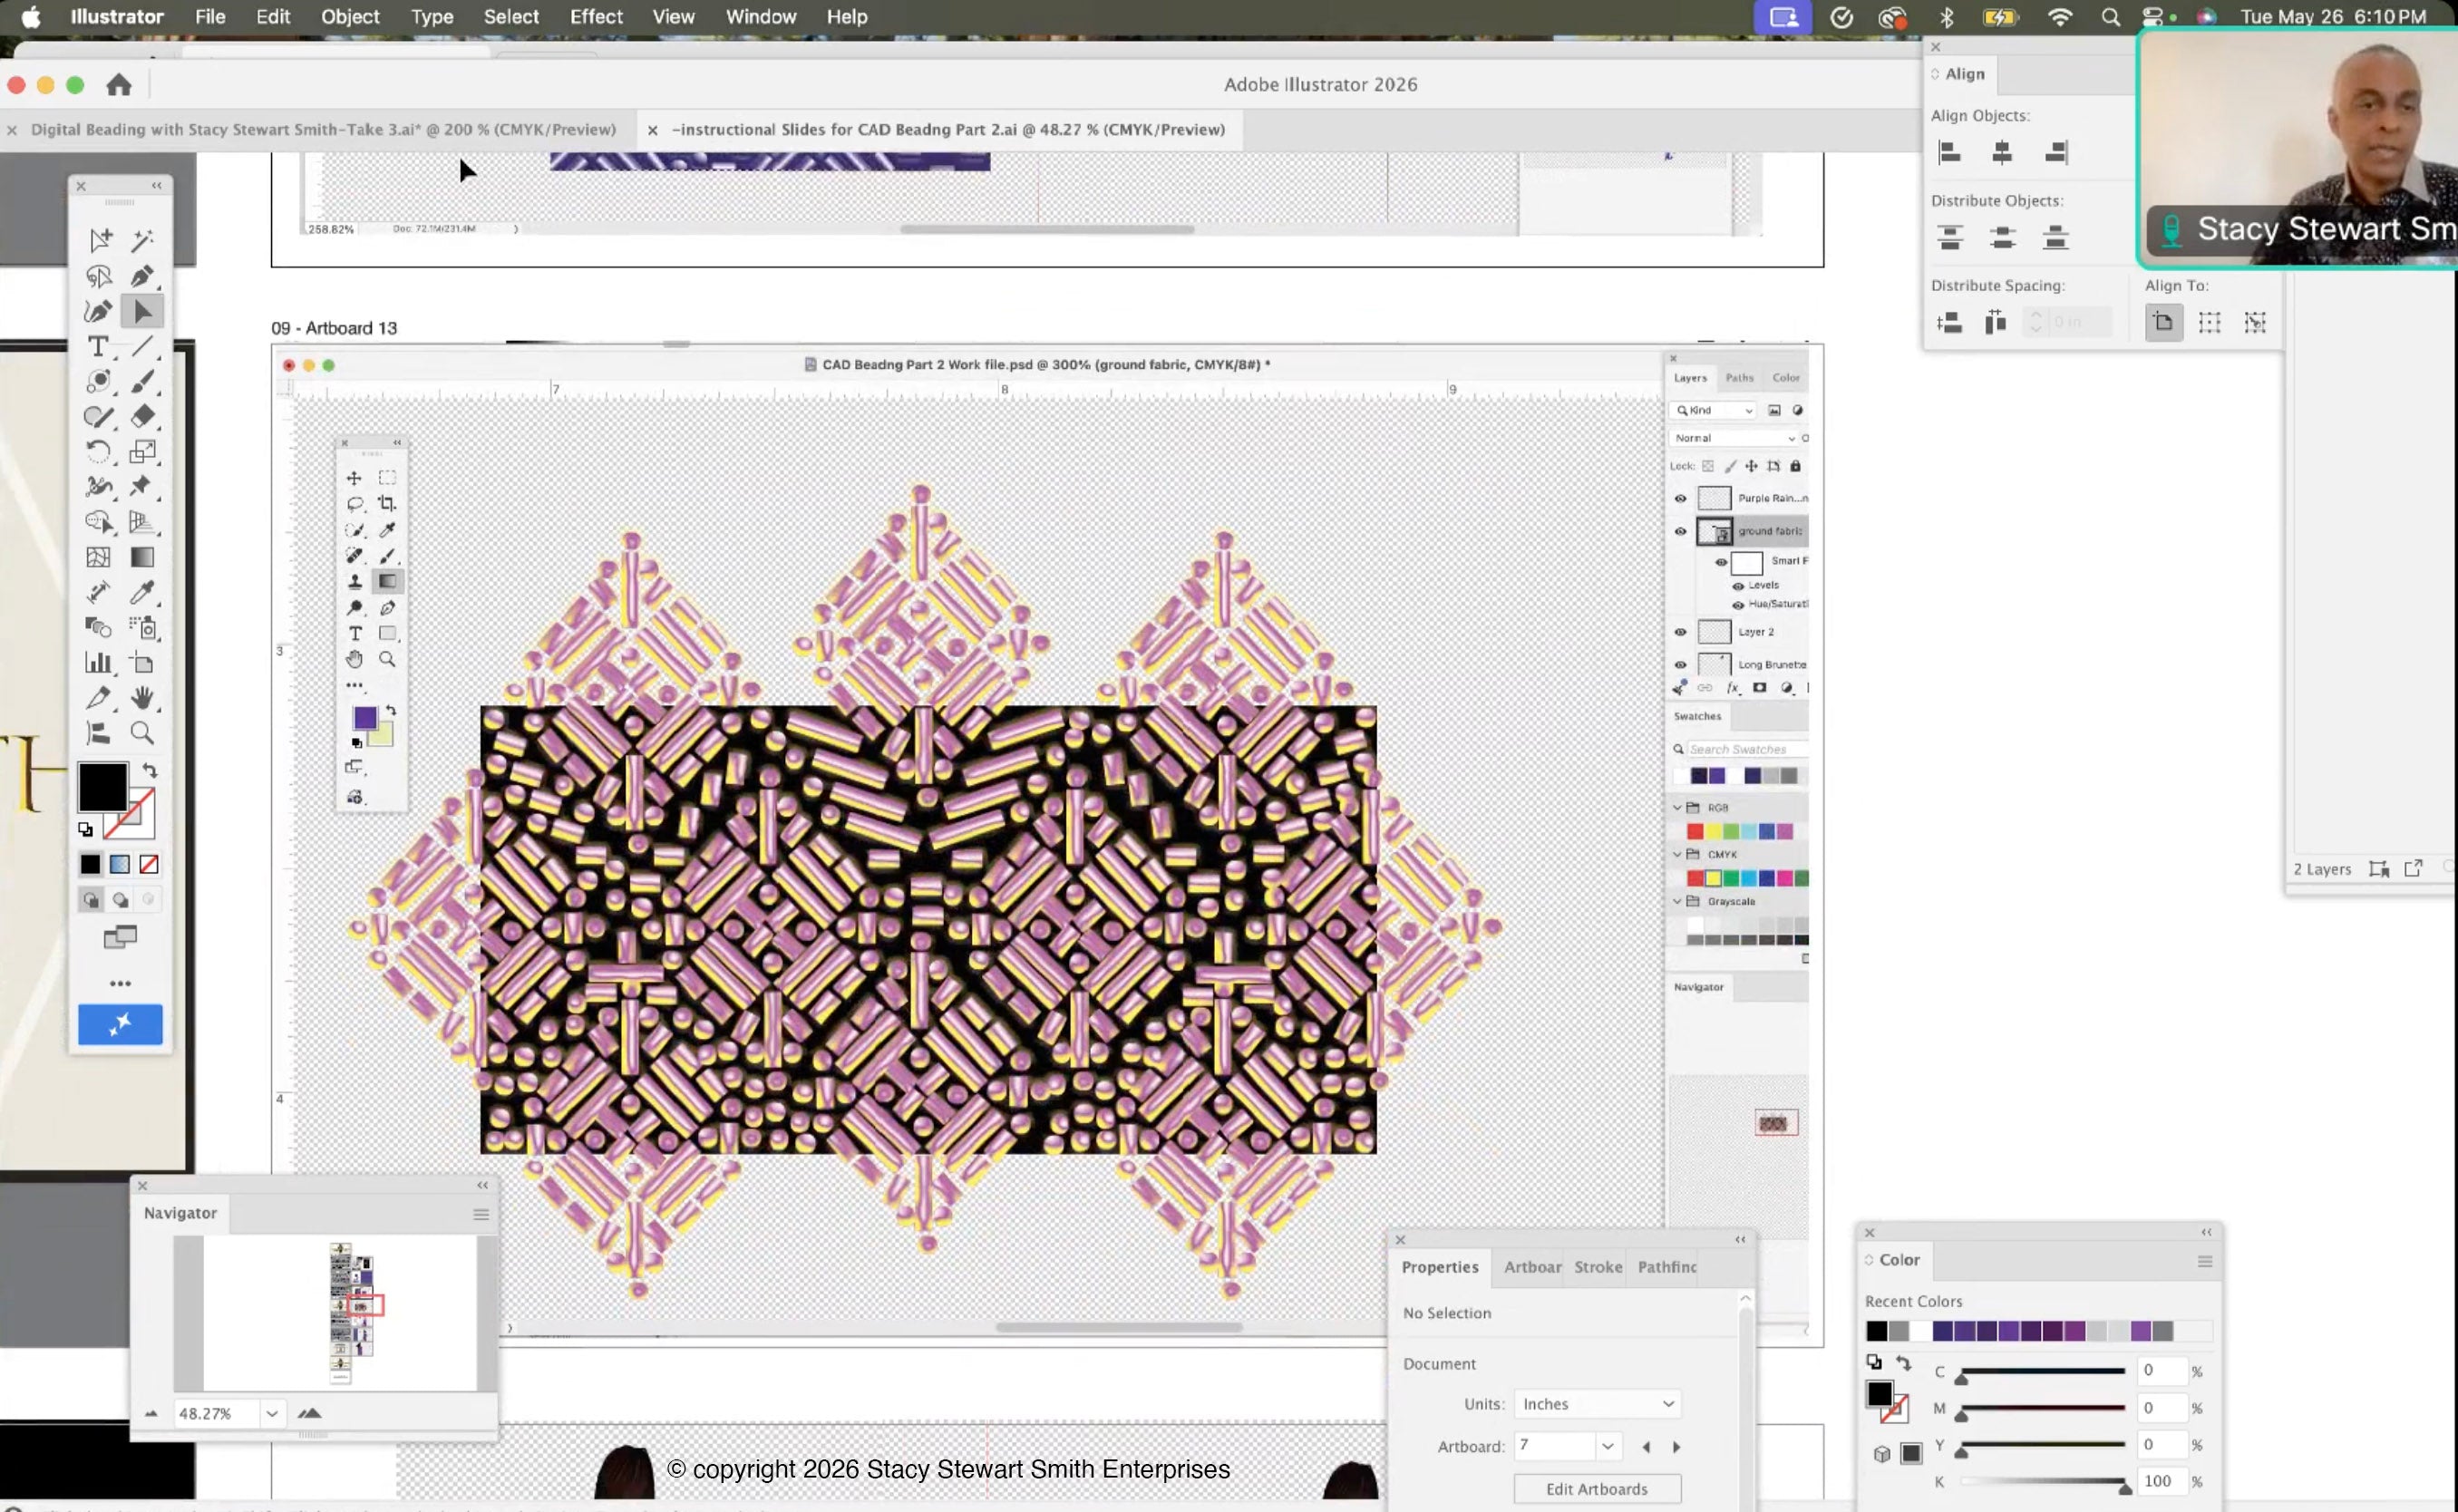Select the Zoom magnifier tool
2458x1512 pixels.
pyautogui.click(x=143, y=733)
